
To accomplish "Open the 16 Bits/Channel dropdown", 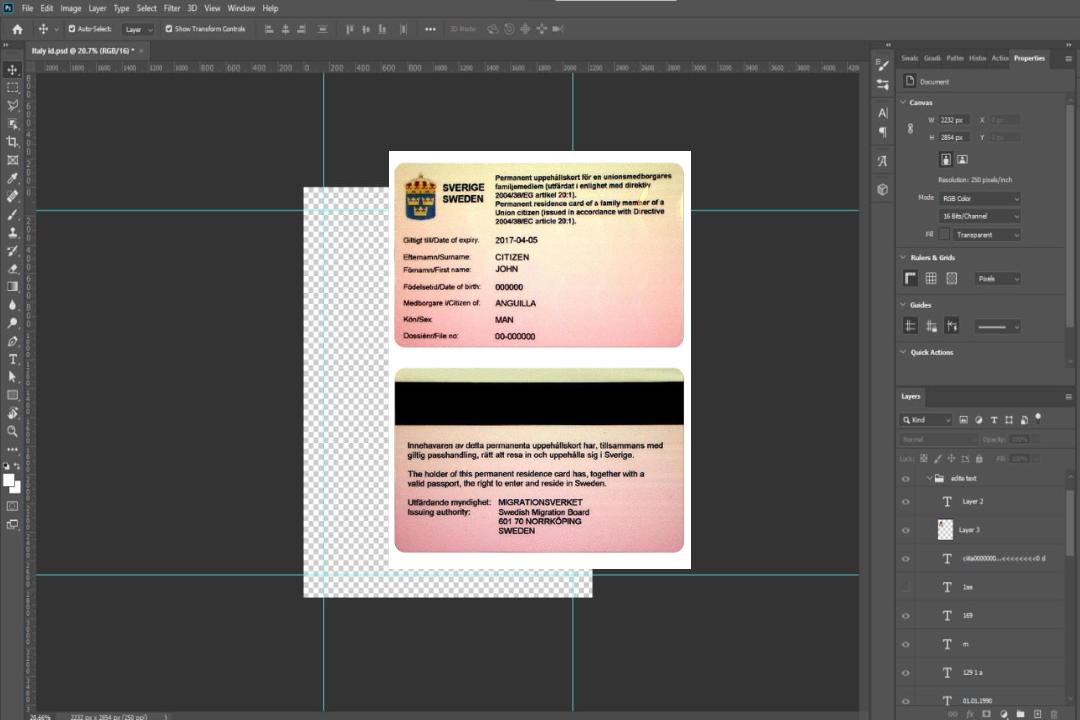I will tap(979, 216).
